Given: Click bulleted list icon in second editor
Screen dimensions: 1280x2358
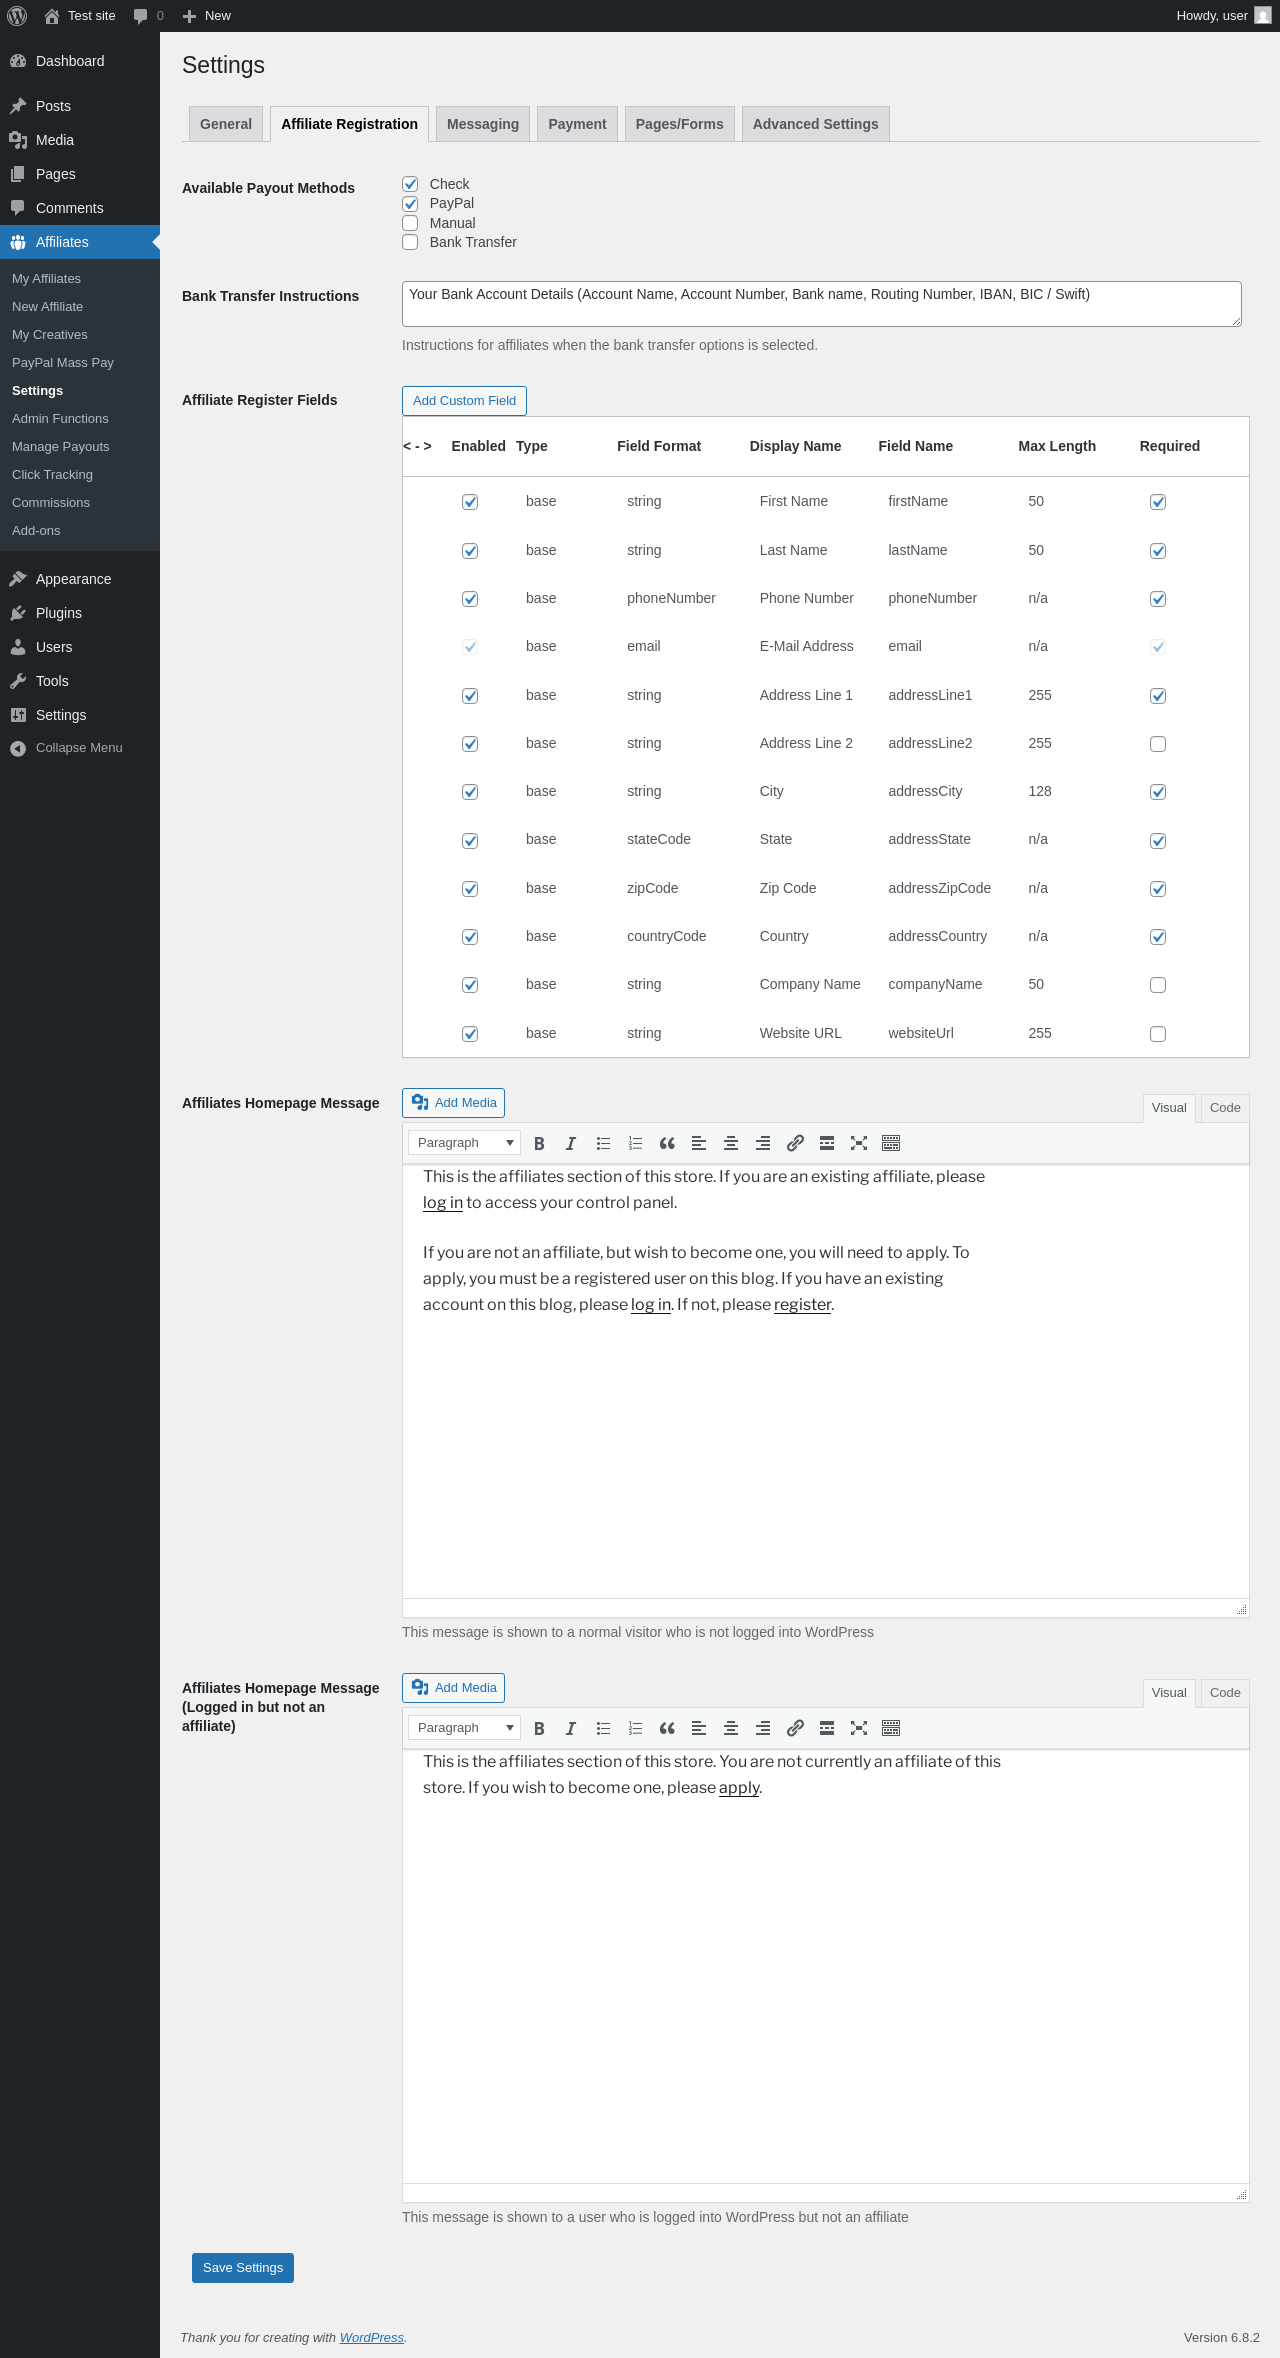Looking at the screenshot, I should coord(603,1728).
